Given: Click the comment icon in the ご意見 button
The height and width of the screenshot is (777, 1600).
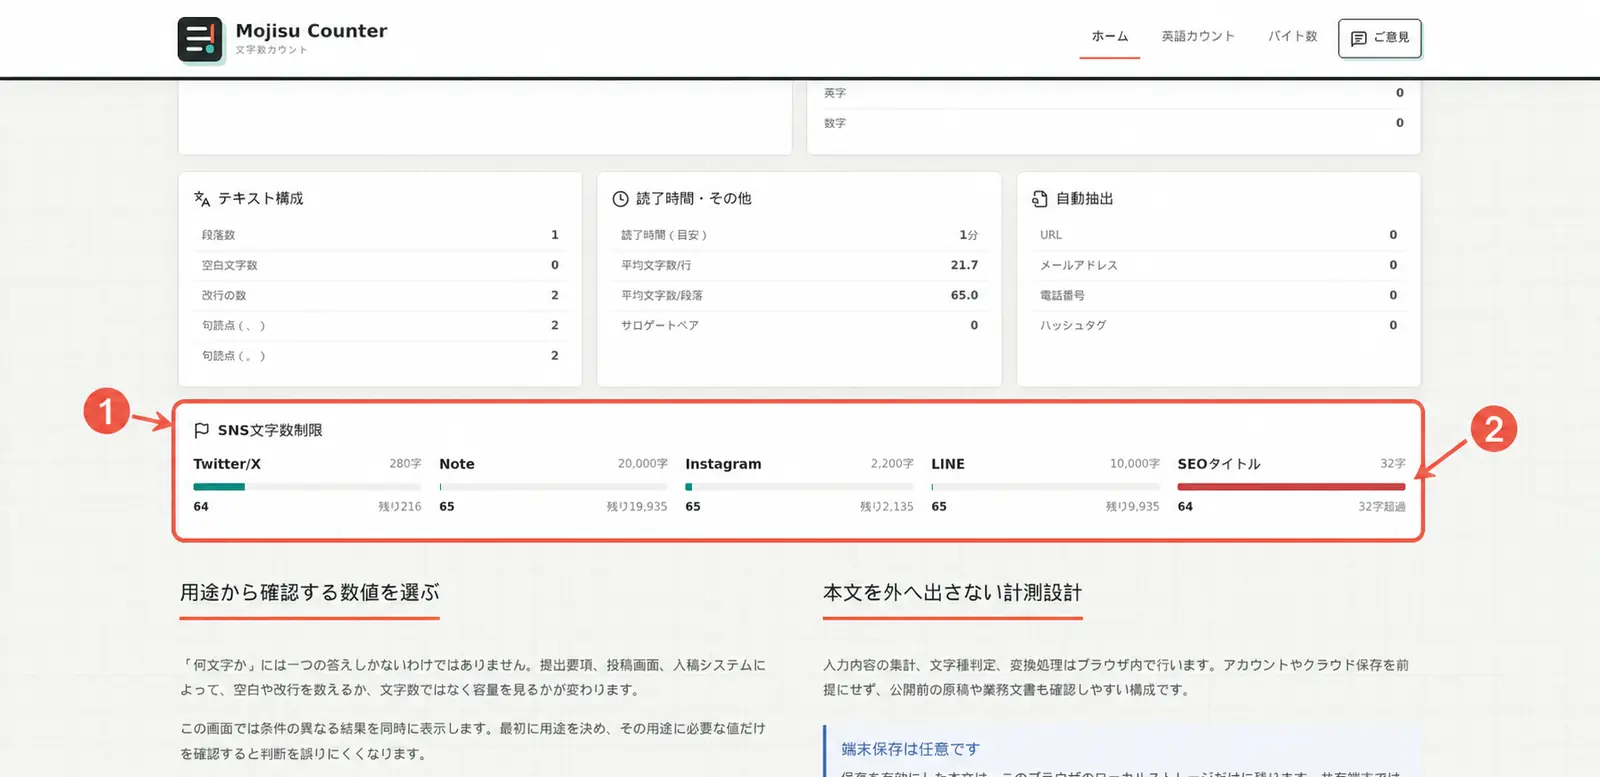Looking at the screenshot, I should tap(1358, 38).
